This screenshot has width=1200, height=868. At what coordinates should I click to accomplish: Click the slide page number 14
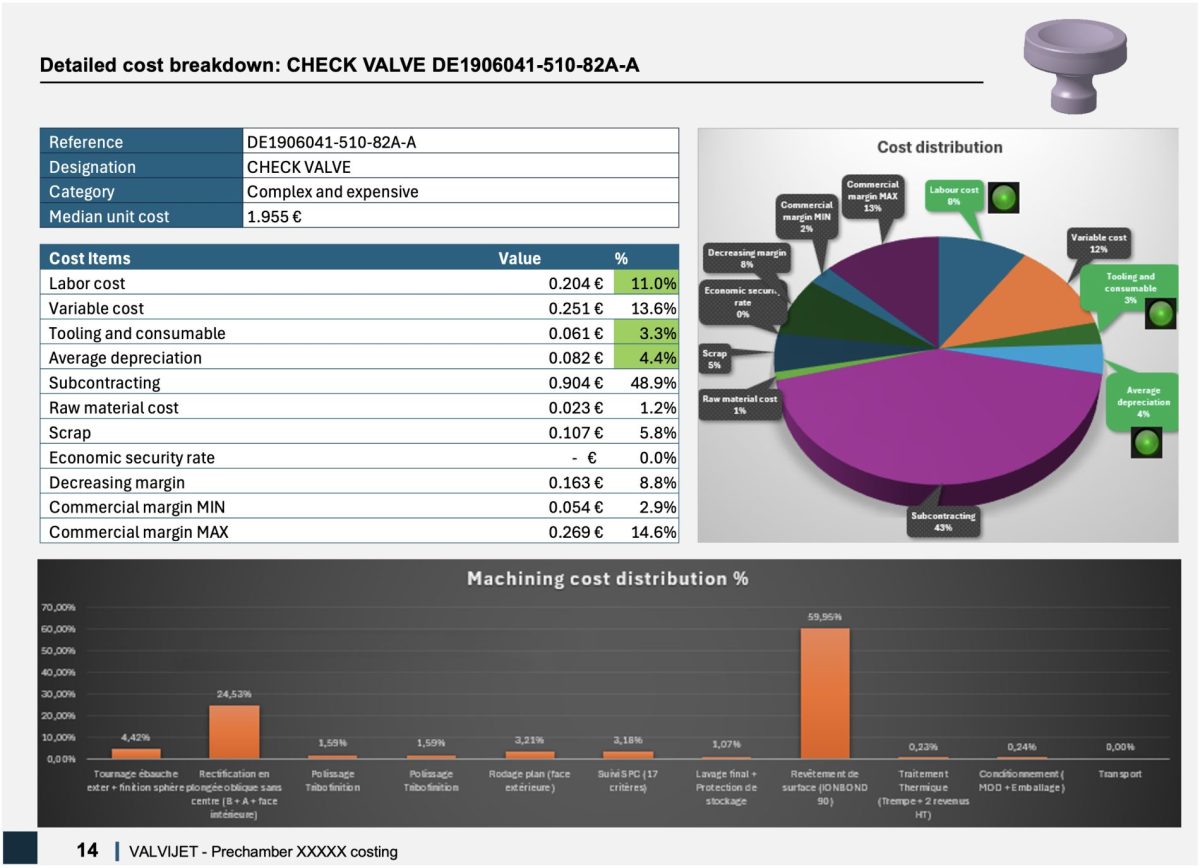point(87,850)
